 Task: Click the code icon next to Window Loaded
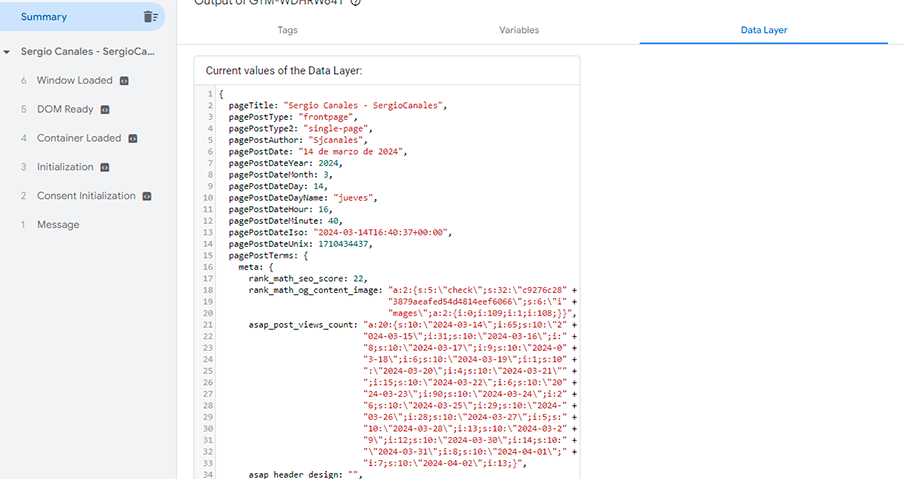123,80
